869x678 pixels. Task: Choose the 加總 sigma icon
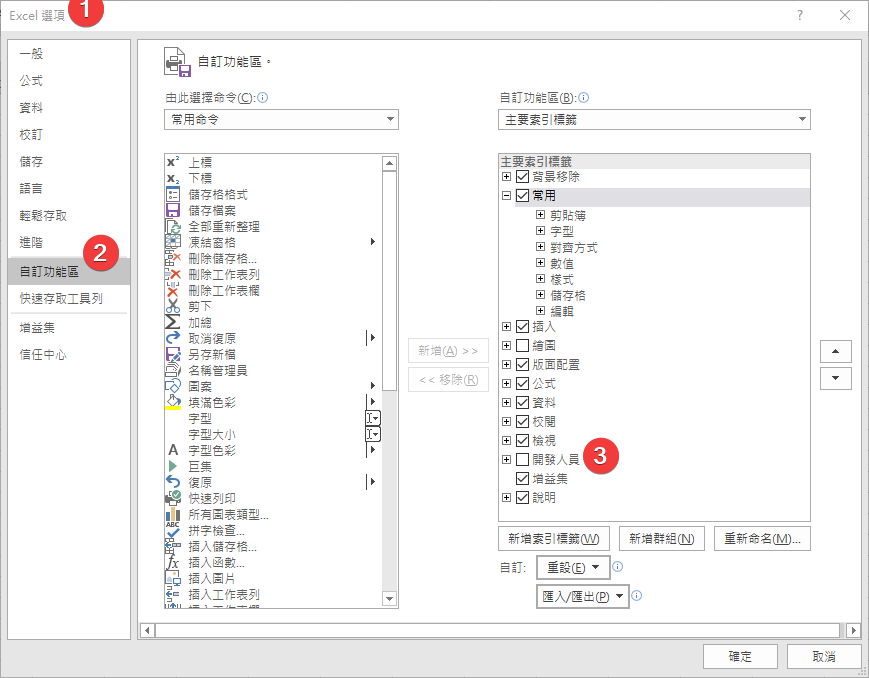pos(173,322)
